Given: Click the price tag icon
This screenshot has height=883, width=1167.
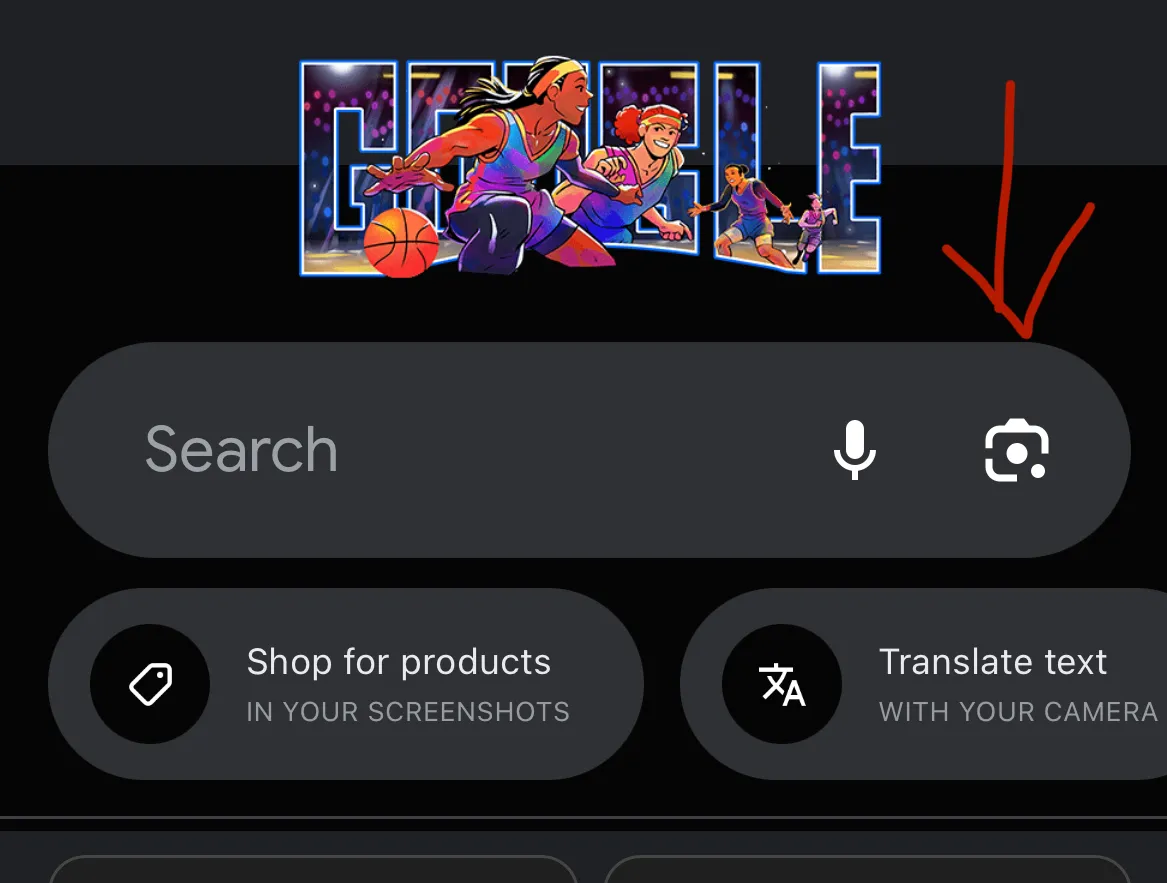Looking at the screenshot, I should point(150,683).
